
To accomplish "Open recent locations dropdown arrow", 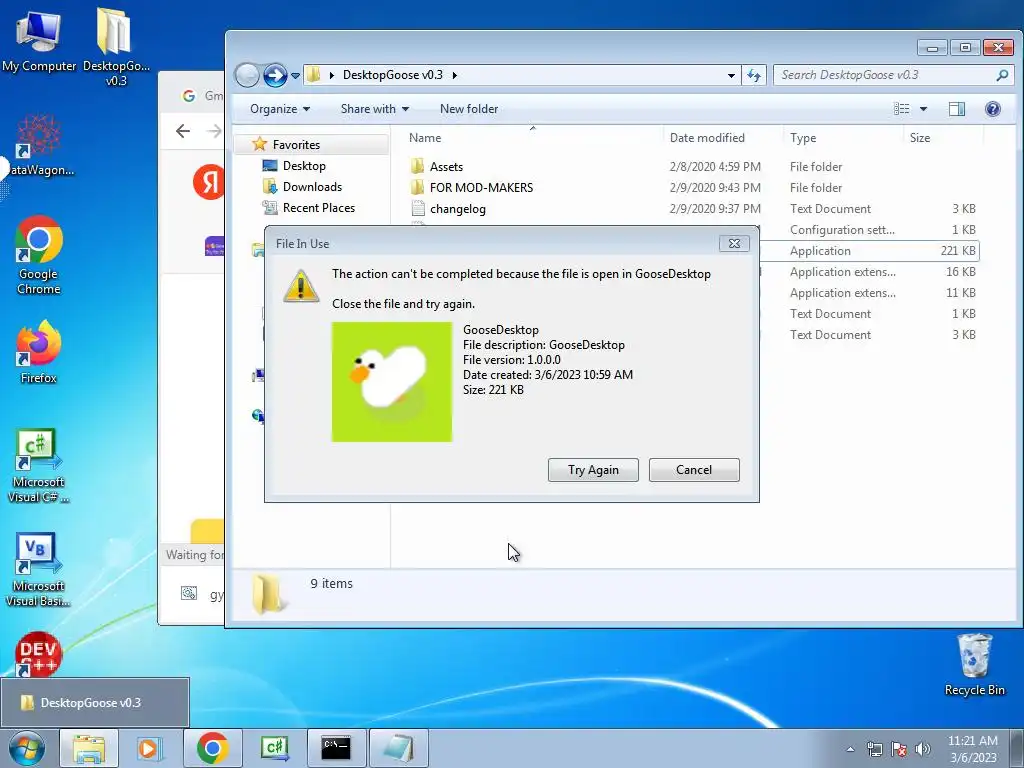I will coord(295,76).
